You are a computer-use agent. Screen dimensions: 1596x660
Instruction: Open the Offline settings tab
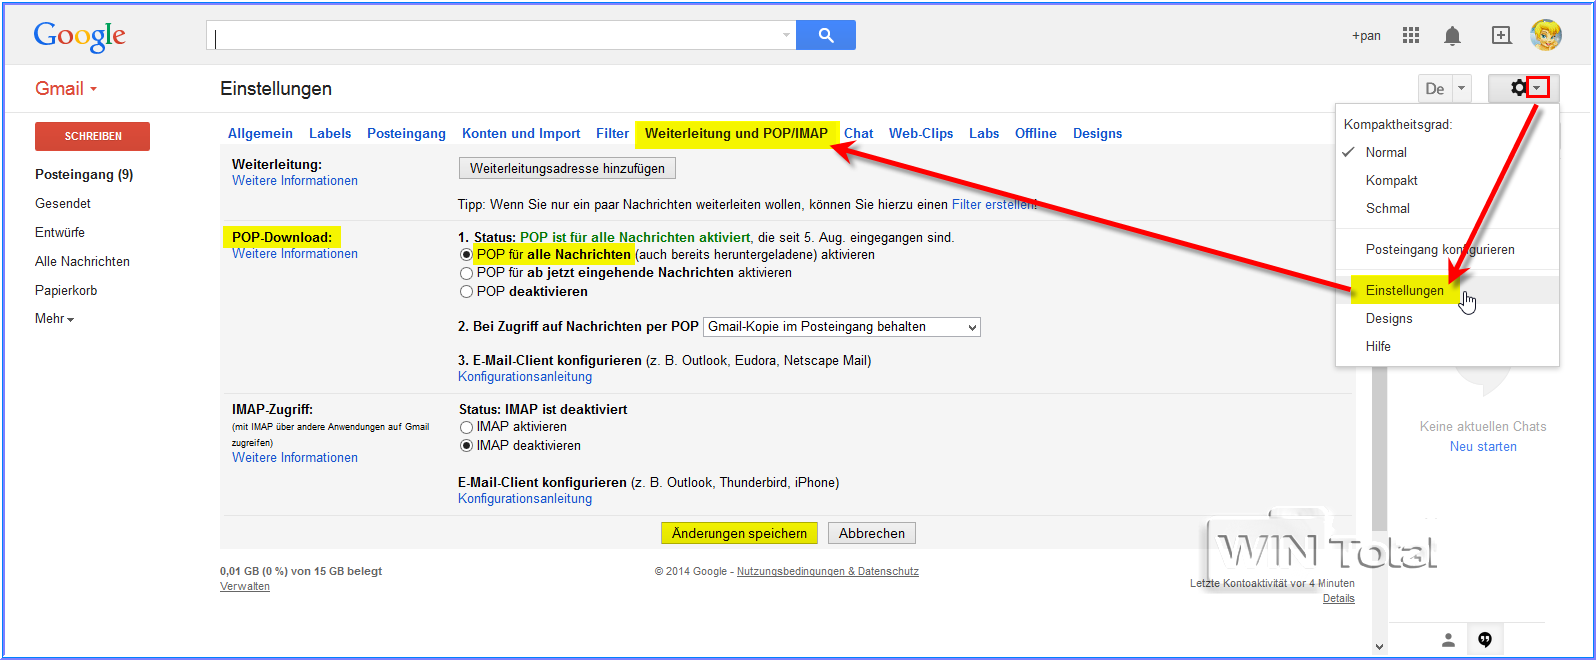coord(1035,133)
